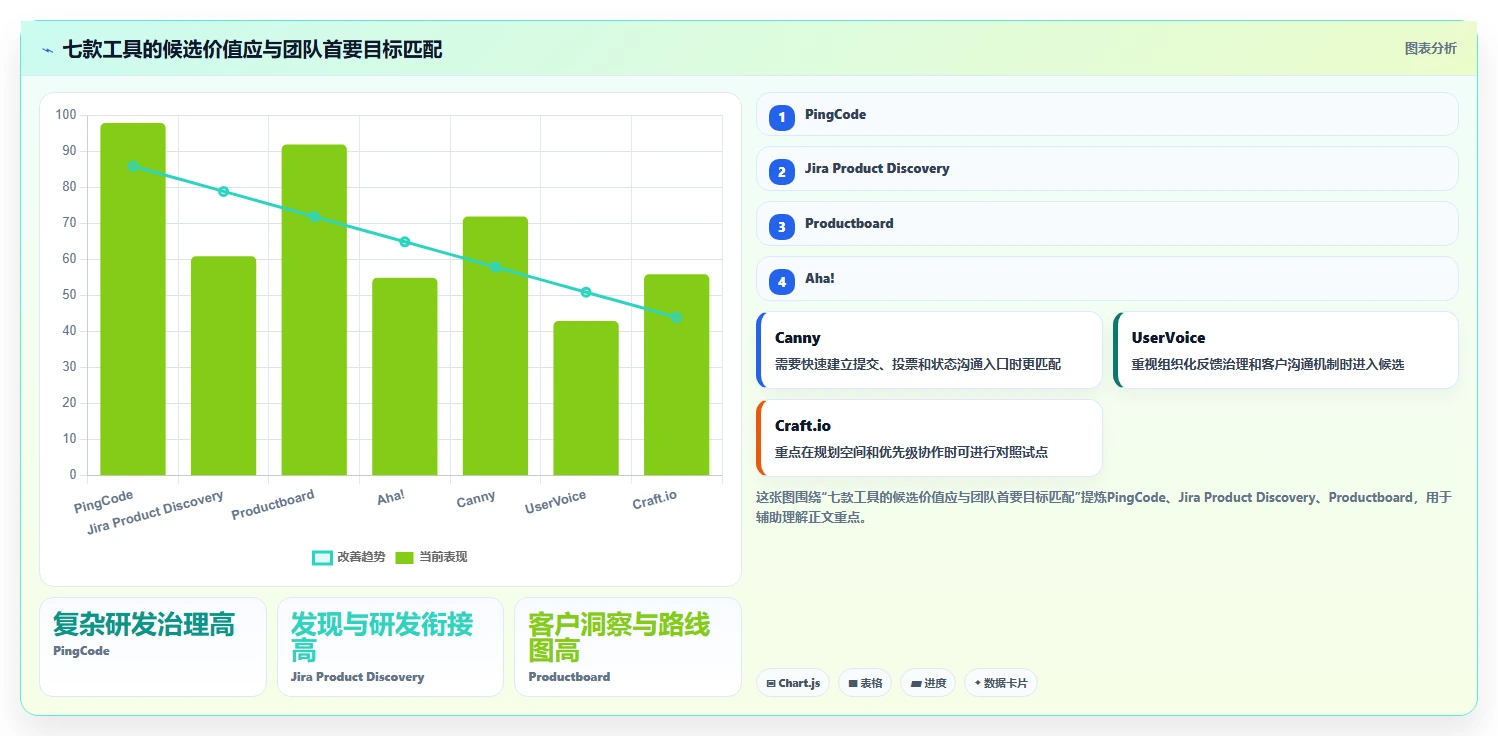The width and height of the screenshot is (1498, 736).
Task: Open the Canny card
Action: tap(929, 350)
